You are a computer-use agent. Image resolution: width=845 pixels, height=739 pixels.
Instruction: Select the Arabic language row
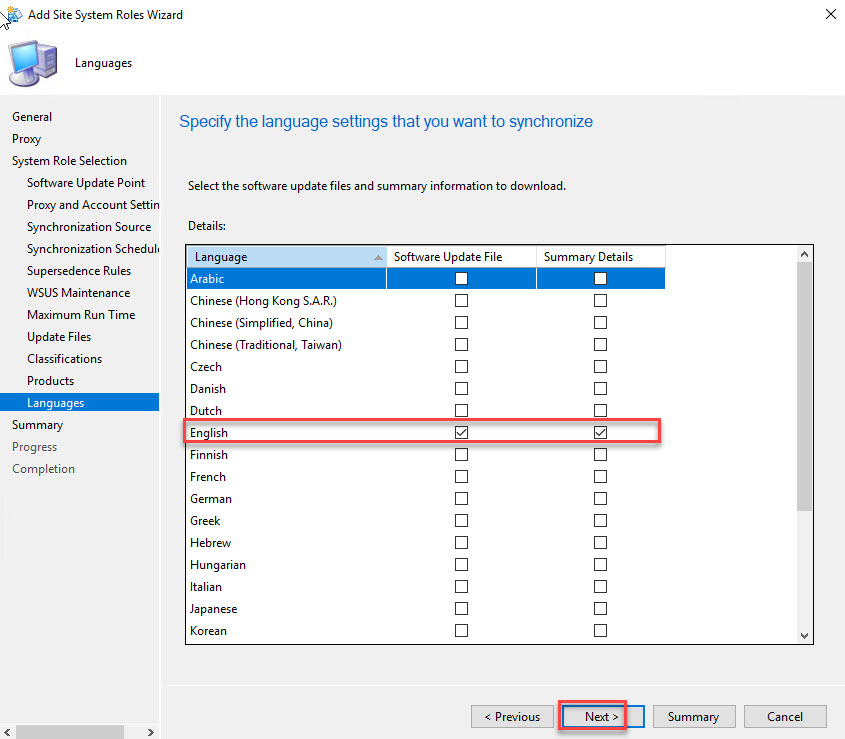pyautogui.click(x=285, y=279)
